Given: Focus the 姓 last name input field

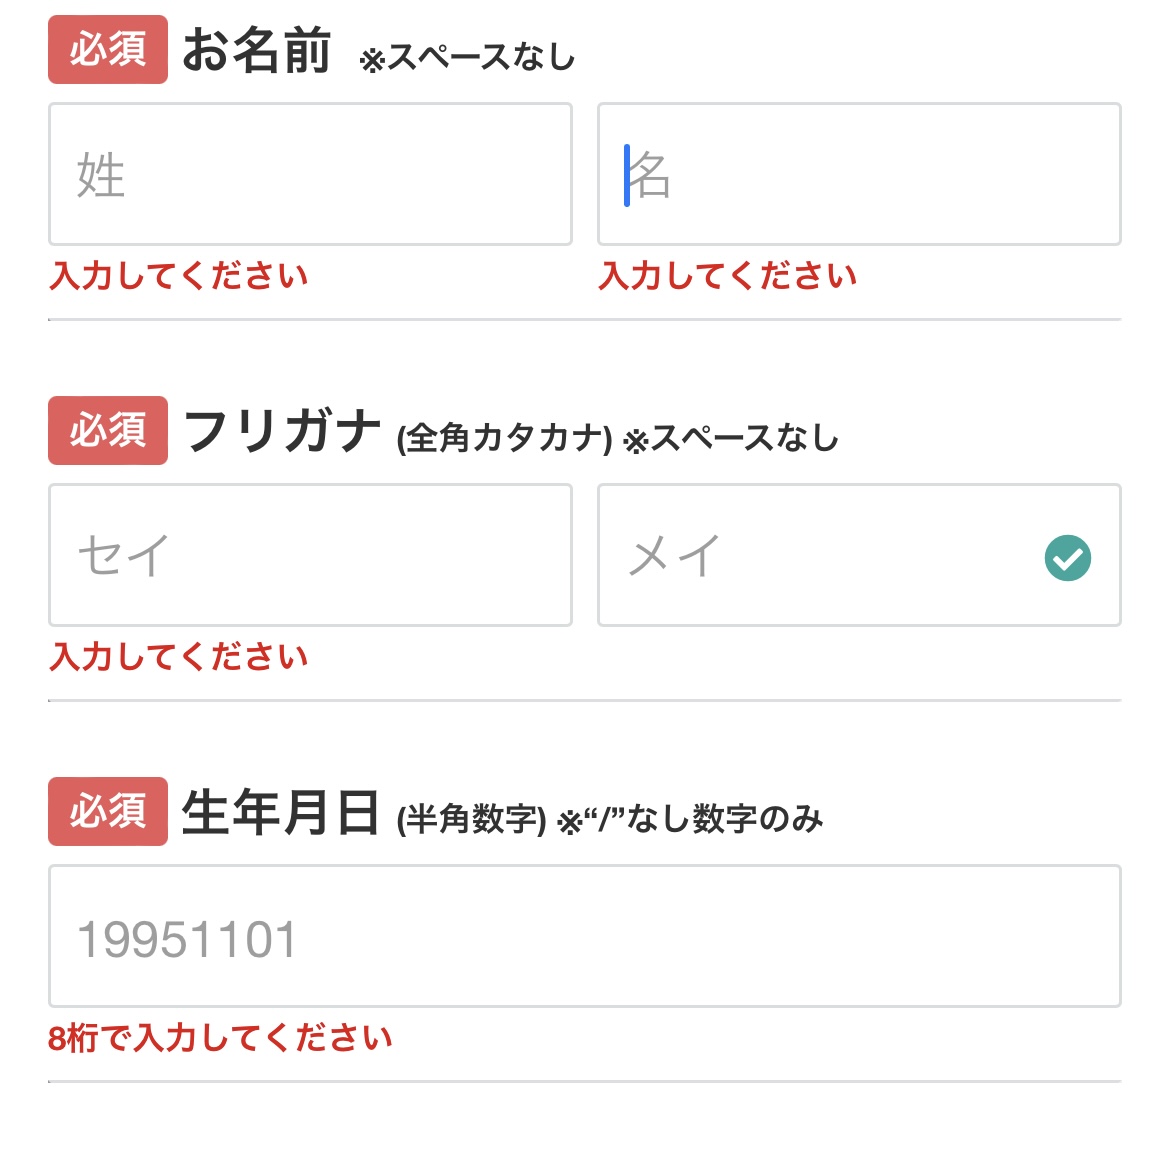Looking at the screenshot, I should click(310, 174).
